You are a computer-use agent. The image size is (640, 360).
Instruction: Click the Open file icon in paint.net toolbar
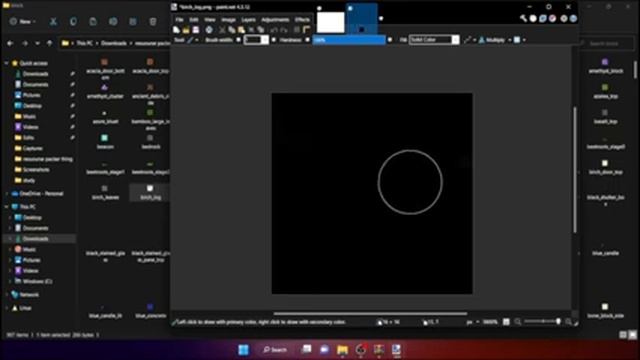(186, 30)
